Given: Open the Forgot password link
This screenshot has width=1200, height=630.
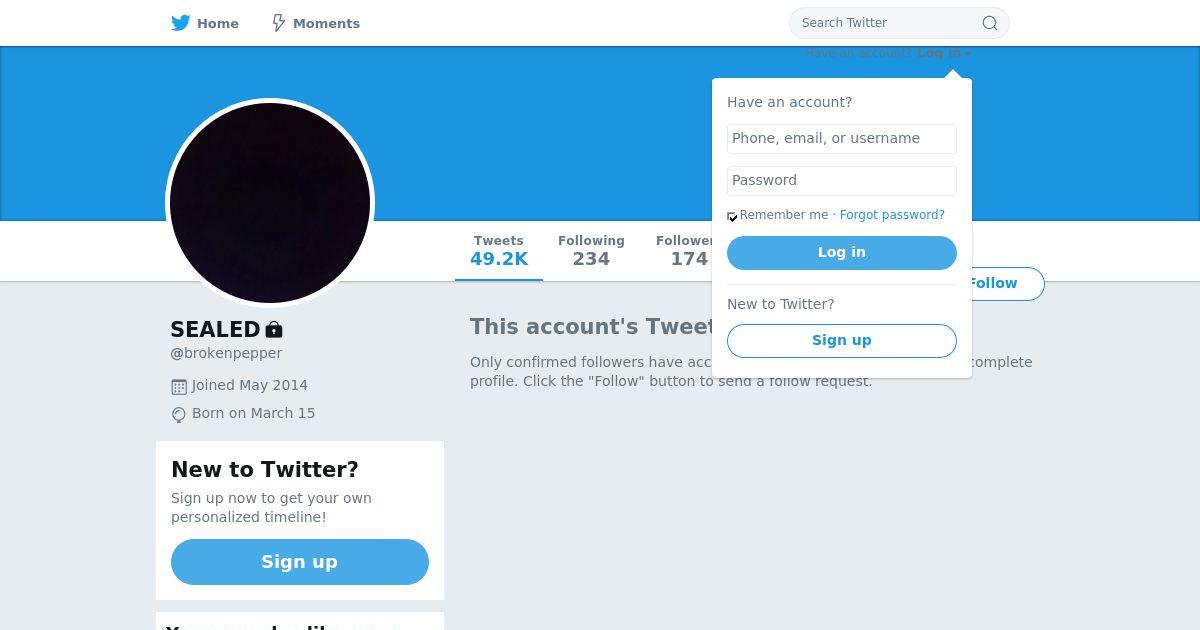Looking at the screenshot, I should [892, 215].
